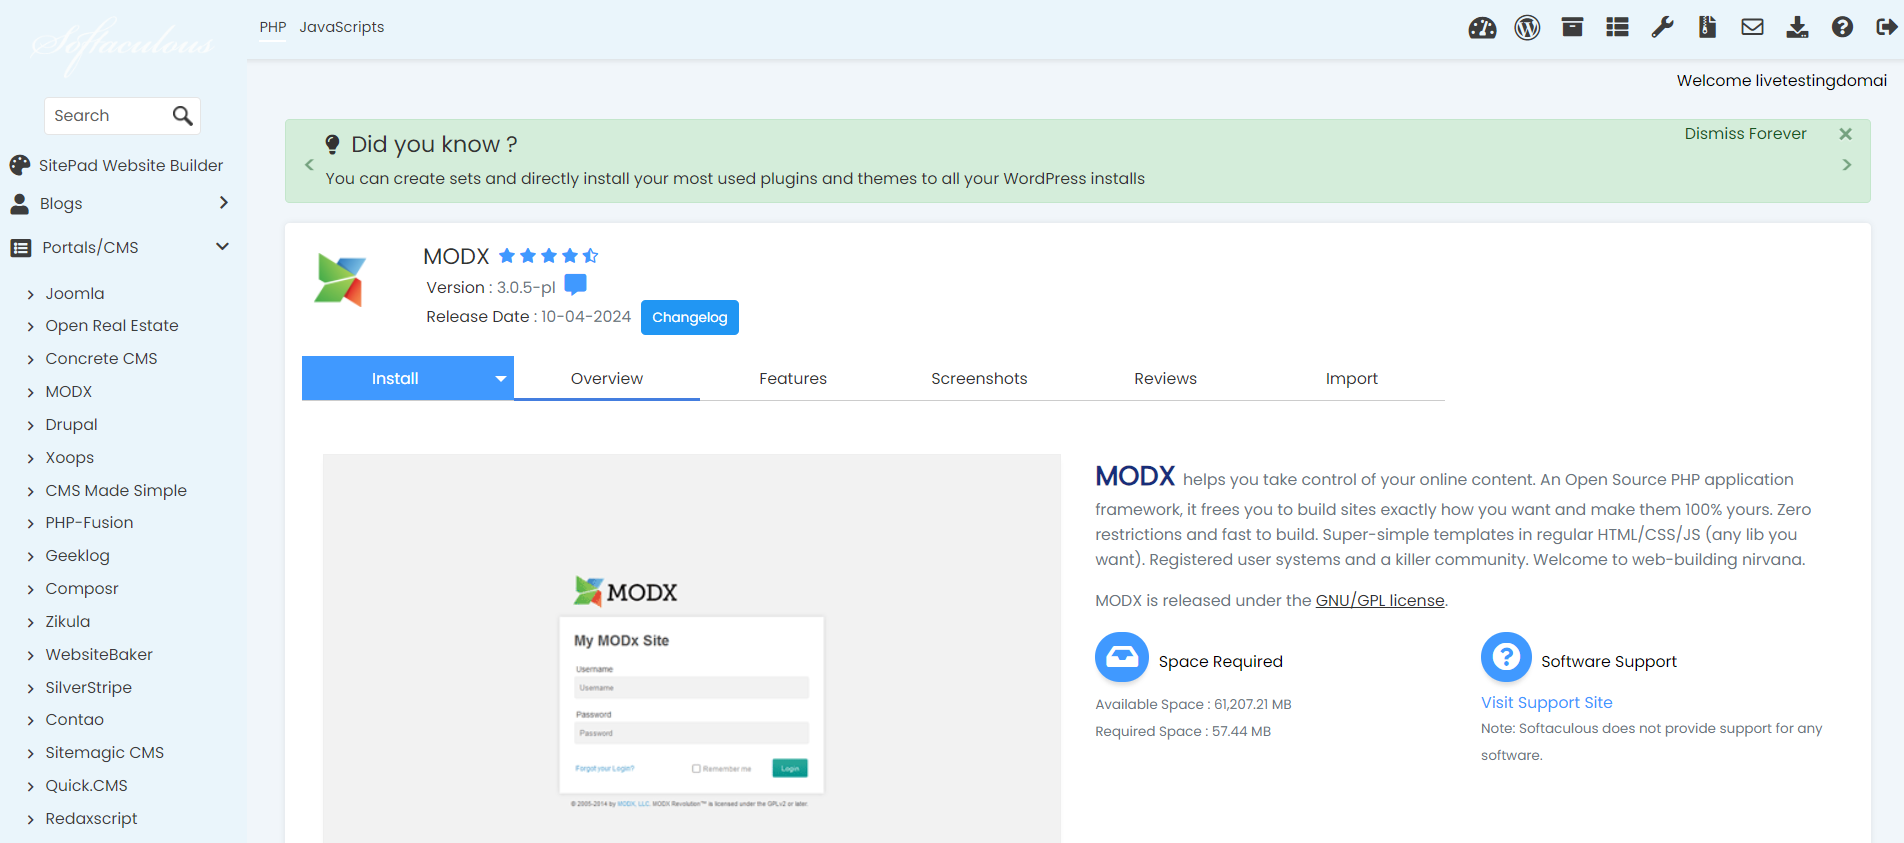Switch to the Screenshots tab
The width and height of the screenshot is (1904, 843).
[x=979, y=378]
